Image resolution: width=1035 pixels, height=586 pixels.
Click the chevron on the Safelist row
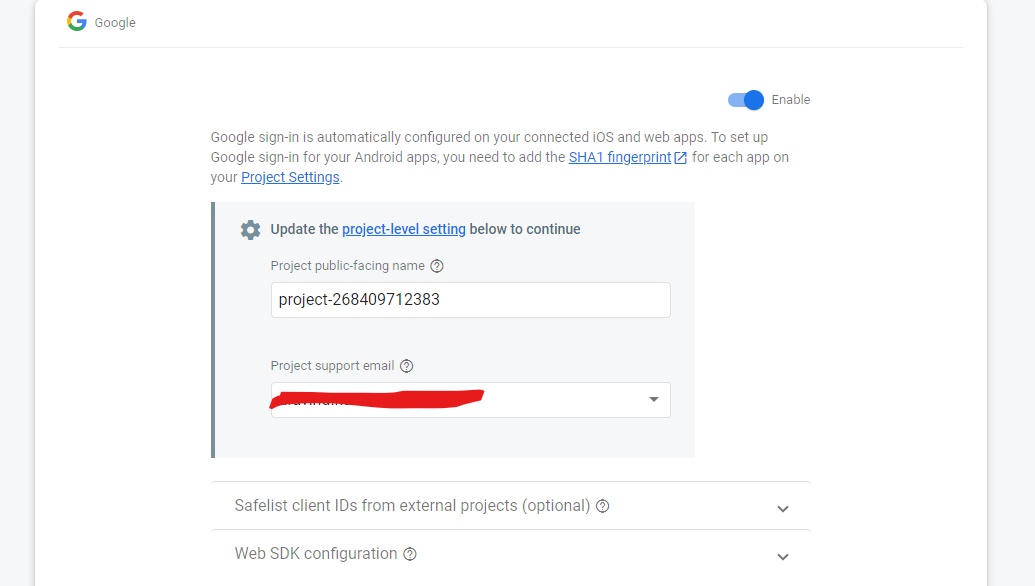(783, 508)
